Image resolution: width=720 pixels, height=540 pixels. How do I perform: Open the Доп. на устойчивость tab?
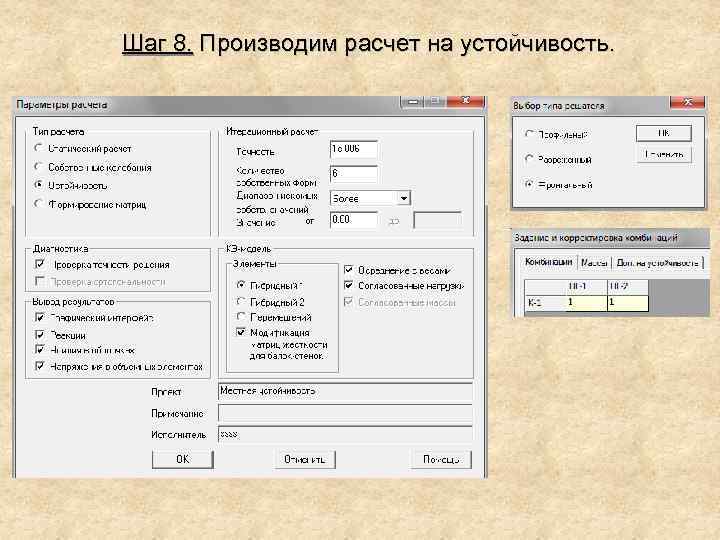point(657,263)
